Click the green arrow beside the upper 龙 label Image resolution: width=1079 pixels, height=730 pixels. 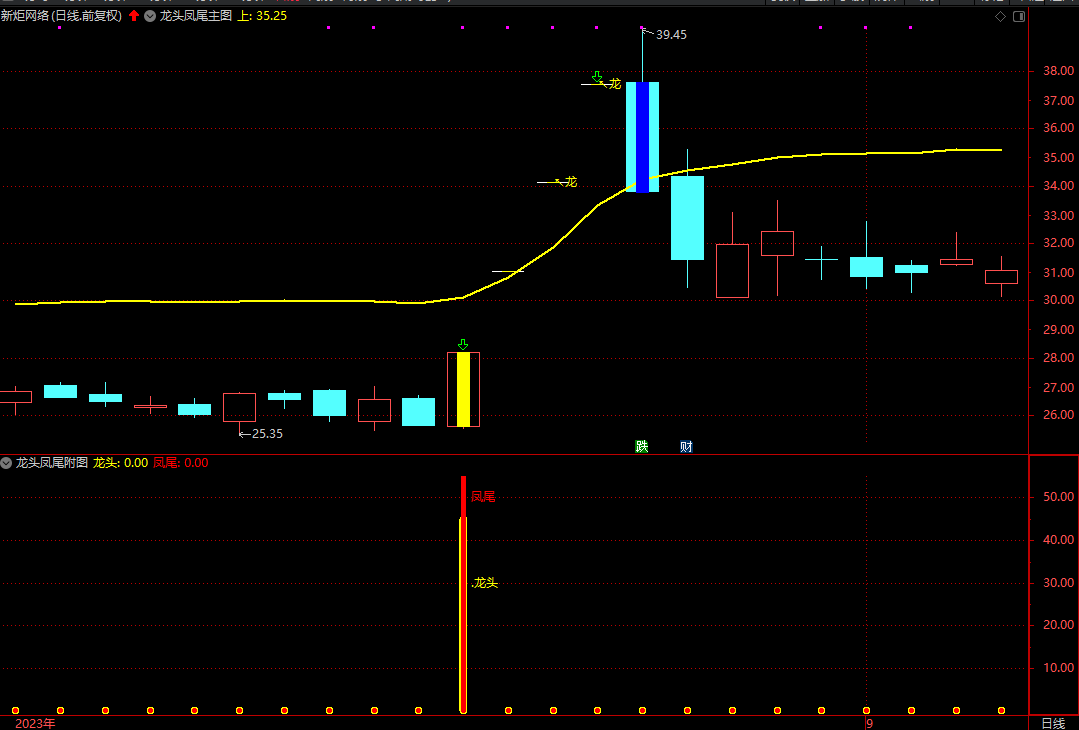pyautogui.click(x=597, y=77)
